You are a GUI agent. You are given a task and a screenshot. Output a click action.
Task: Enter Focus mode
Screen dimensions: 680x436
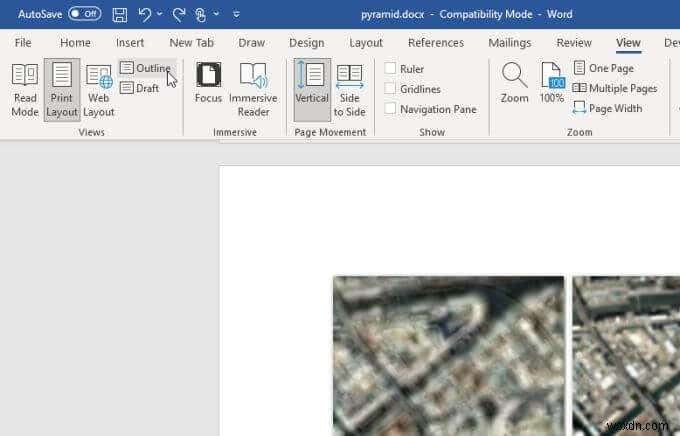(208, 83)
